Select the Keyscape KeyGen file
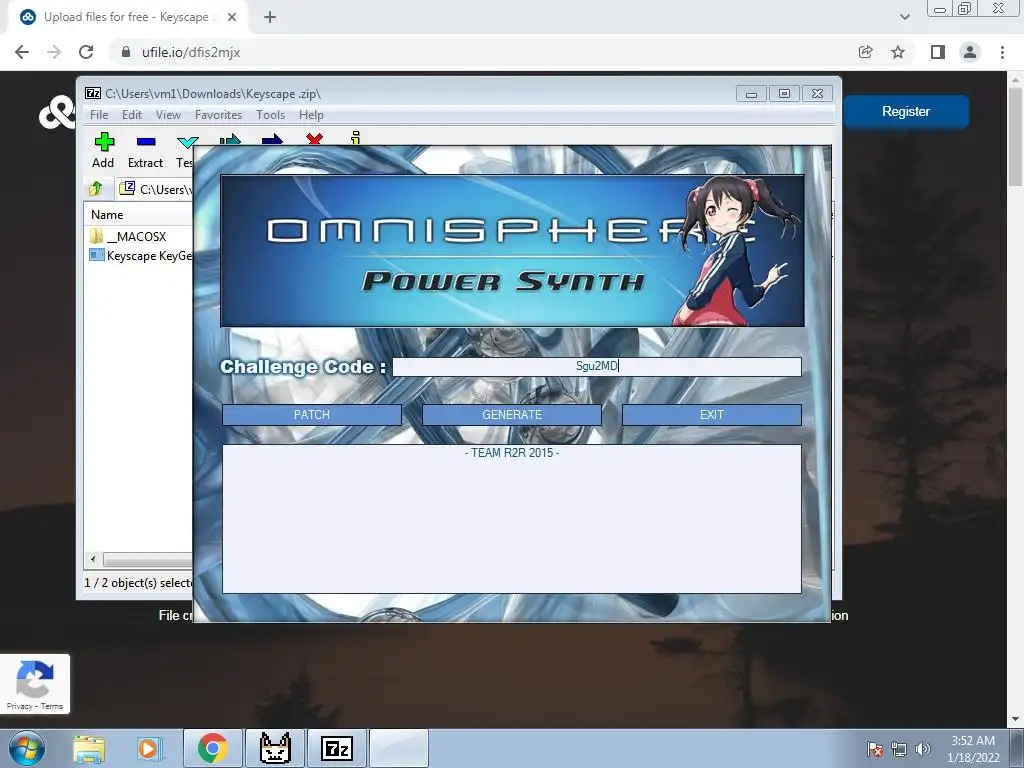 point(140,255)
